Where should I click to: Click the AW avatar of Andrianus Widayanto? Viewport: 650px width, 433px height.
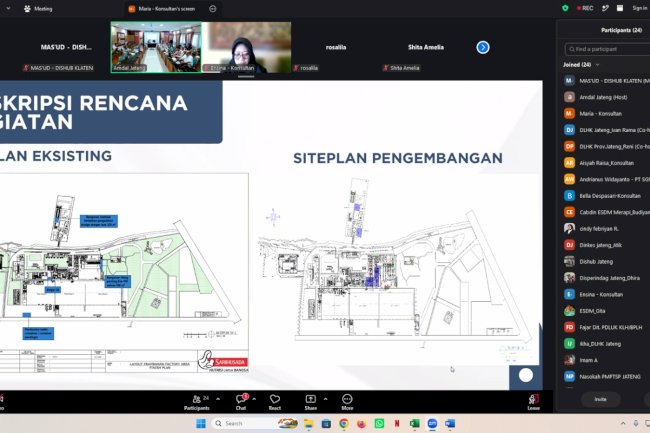(x=569, y=179)
